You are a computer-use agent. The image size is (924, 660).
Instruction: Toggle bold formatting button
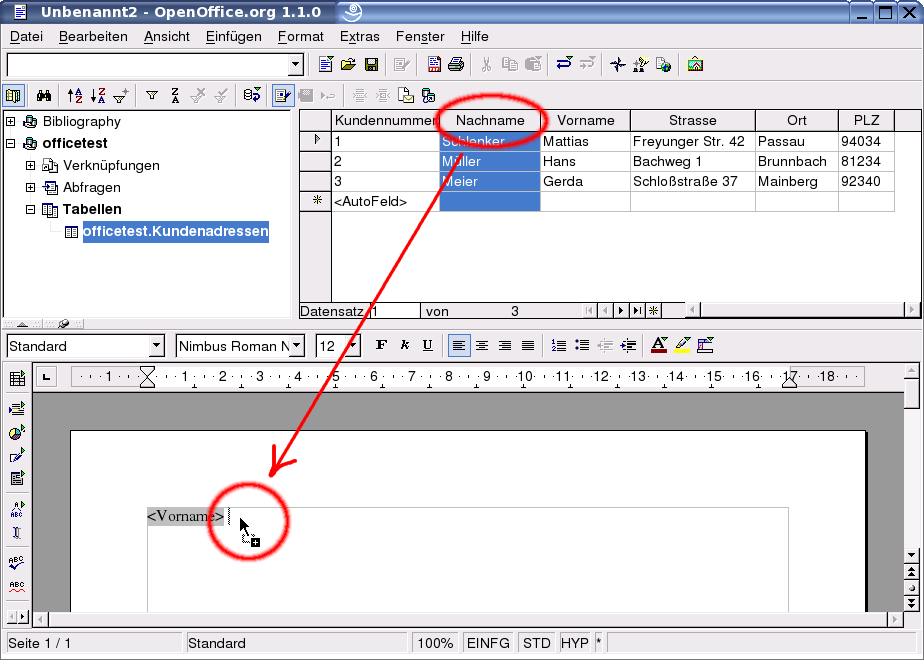381,346
